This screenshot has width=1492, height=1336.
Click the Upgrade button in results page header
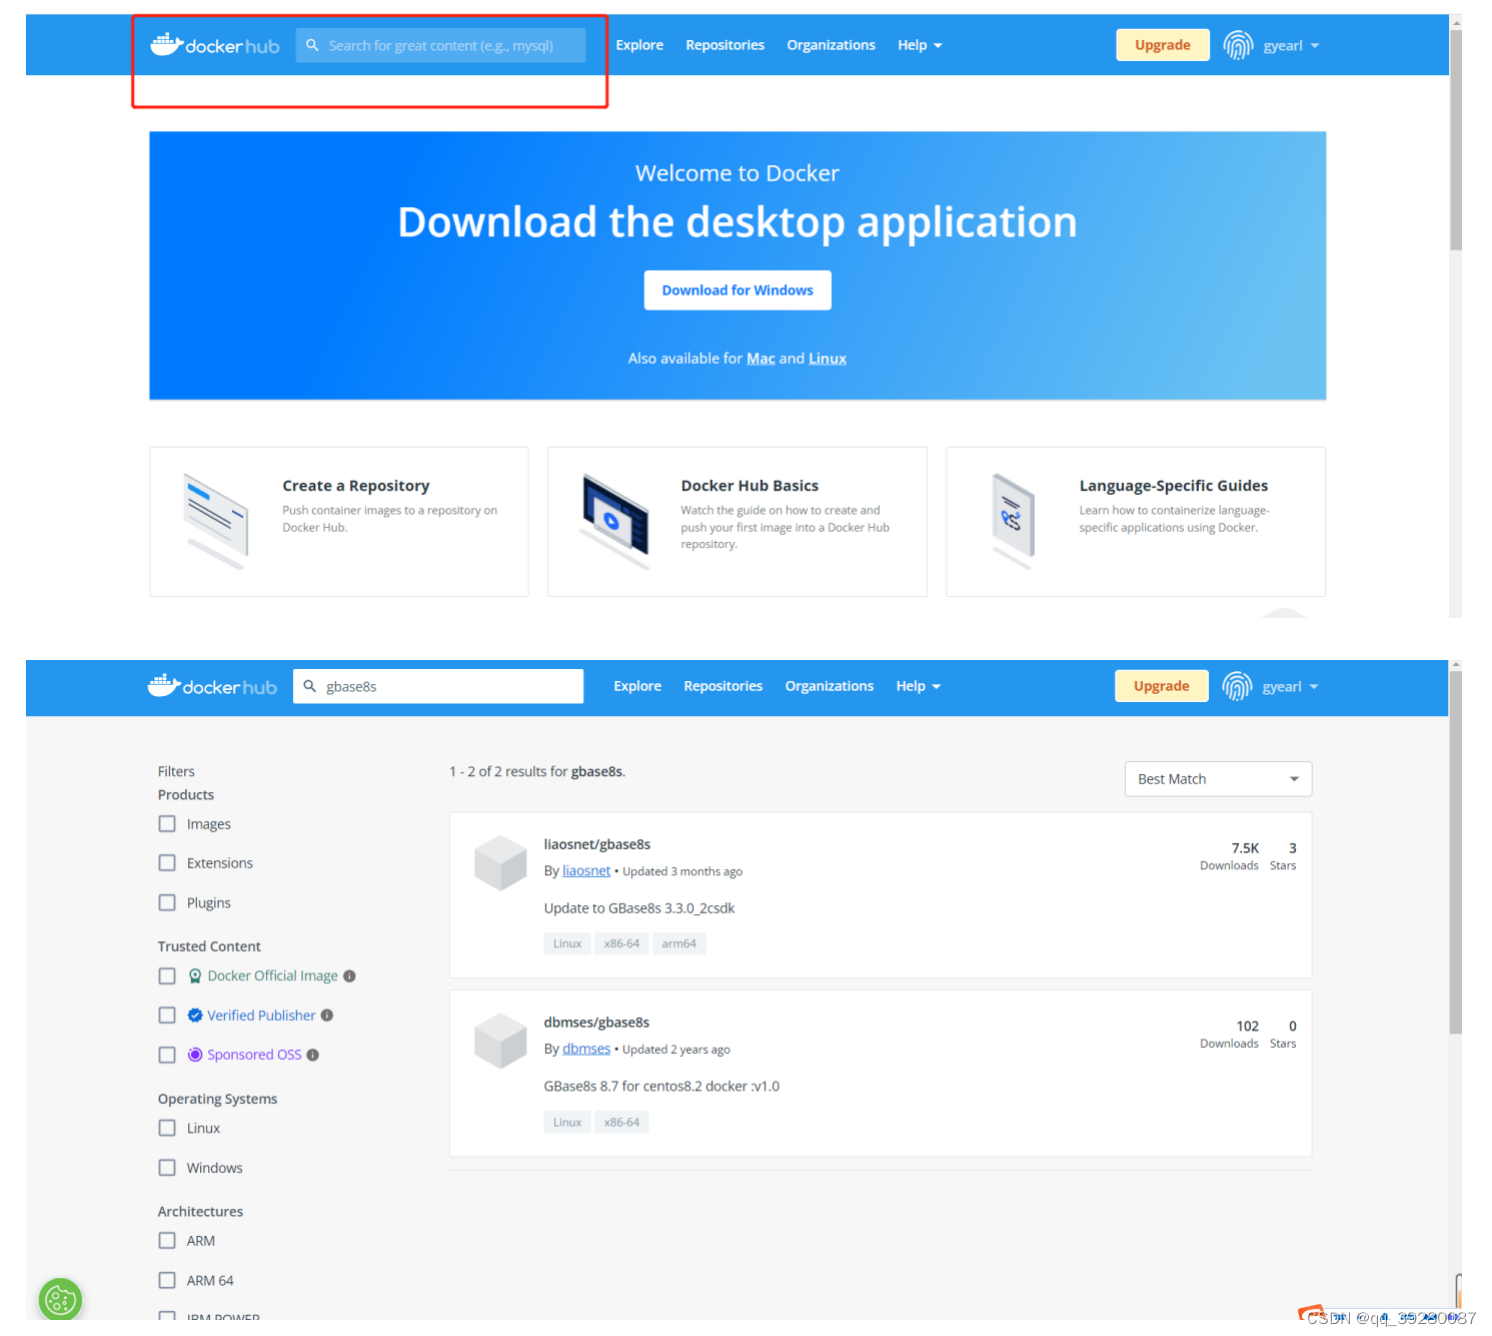point(1162,686)
